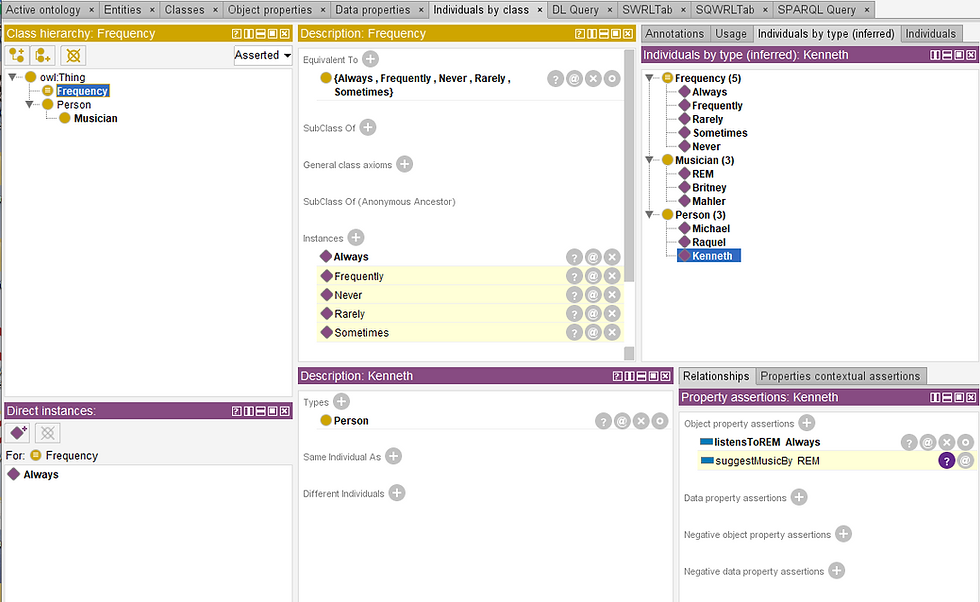Click the Person type link for Kenneth
The height and width of the screenshot is (602, 980).
[351, 421]
